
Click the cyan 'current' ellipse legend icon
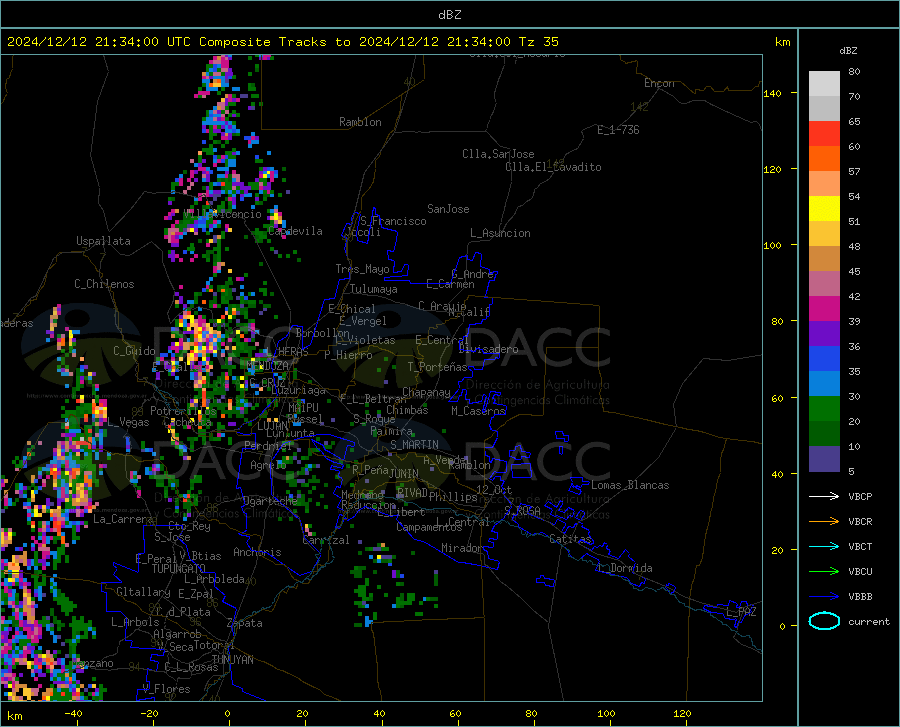(x=824, y=621)
